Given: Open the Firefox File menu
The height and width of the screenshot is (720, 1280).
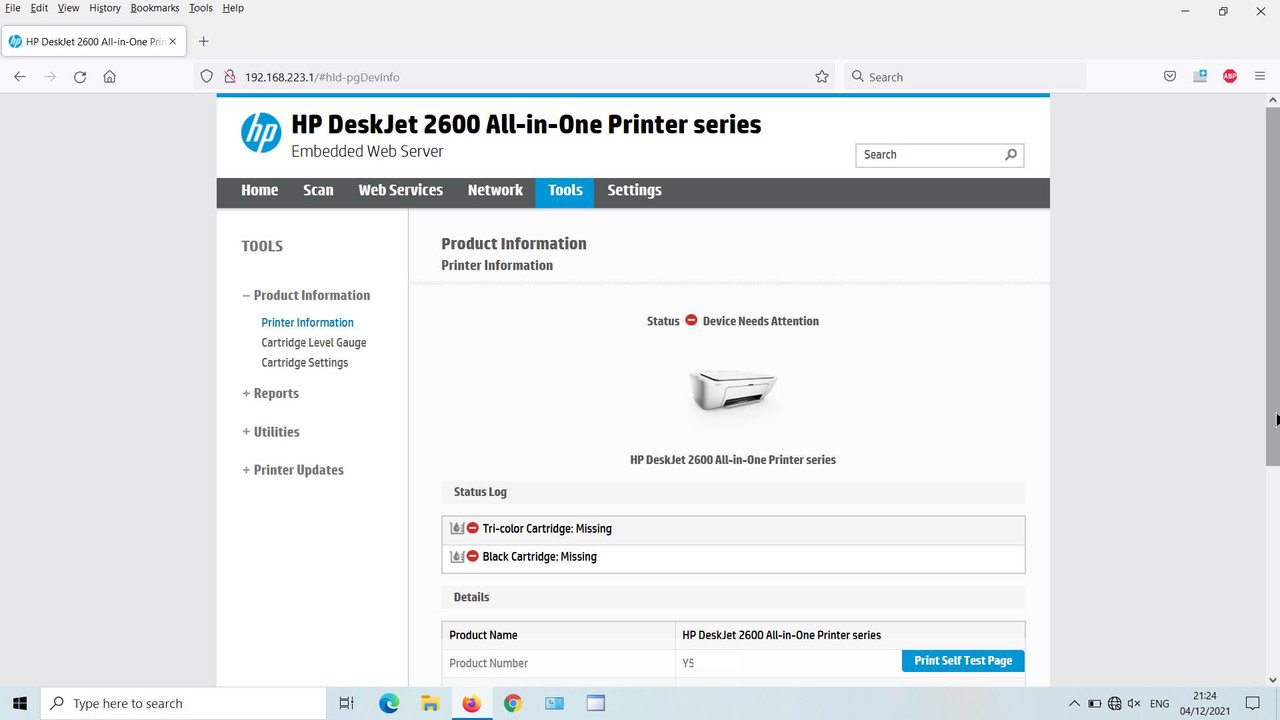Looking at the screenshot, I should [13, 8].
